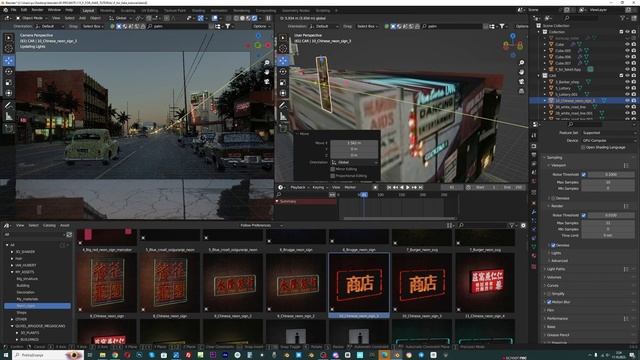The image size is (640, 360).
Task: Select the Transform tool in left viewport toolbar
Action: (9, 93)
